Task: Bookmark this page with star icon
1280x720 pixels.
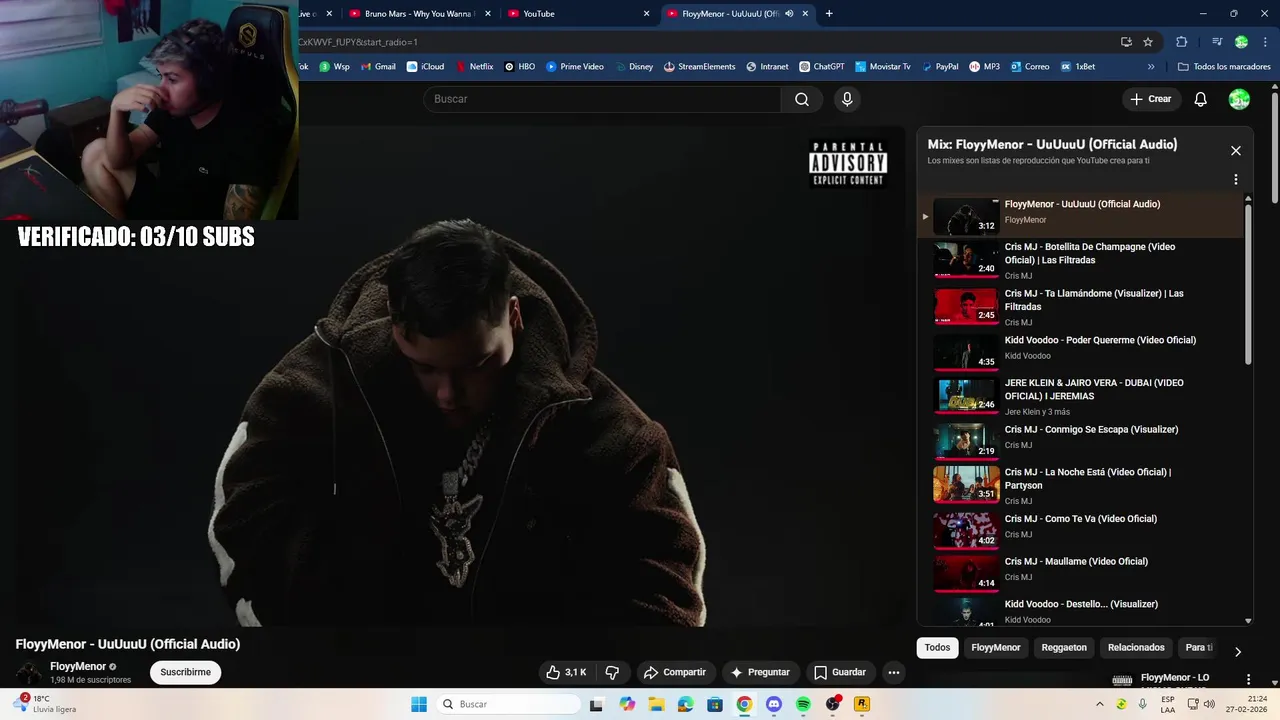Action: click(x=1148, y=42)
